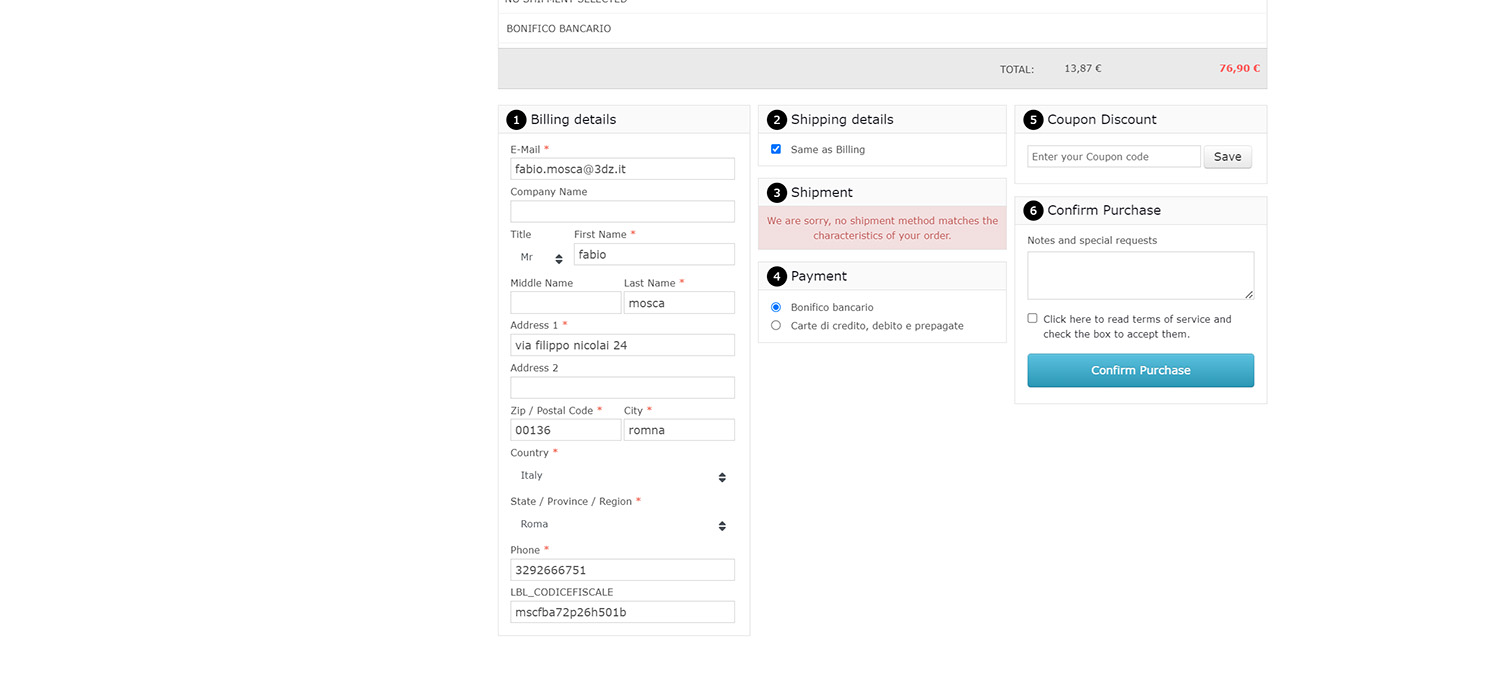Click the empty Company Name field
The width and height of the screenshot is (1500, 700).
tap(622, 212)
